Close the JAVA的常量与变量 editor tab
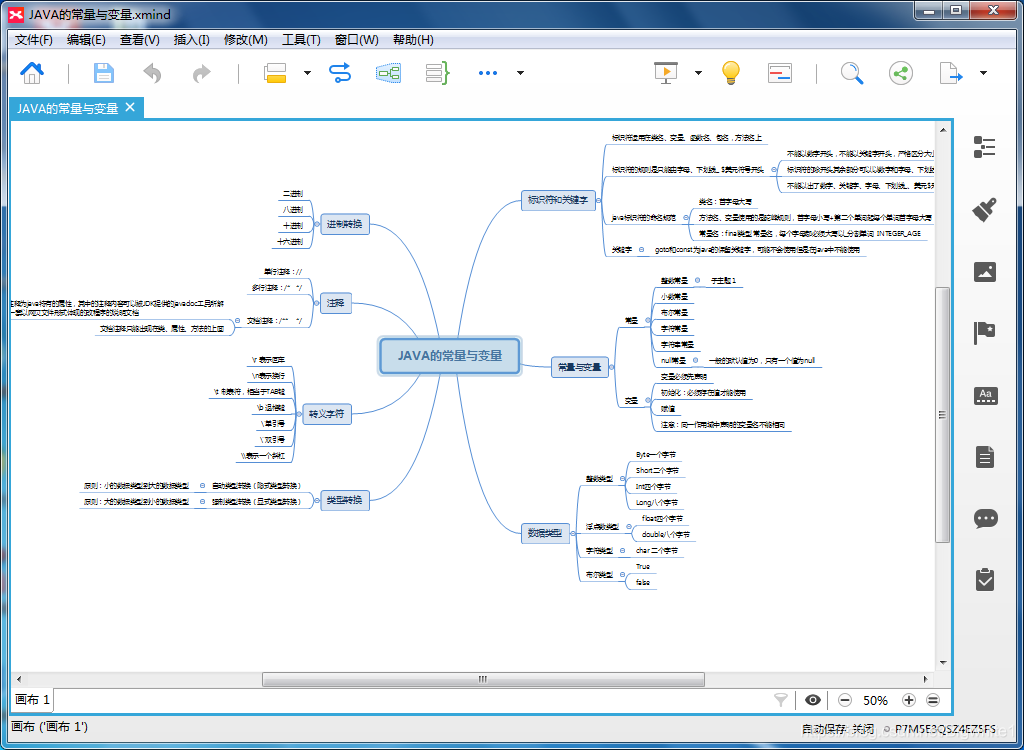1024x750 pixels. coord(130,107)
